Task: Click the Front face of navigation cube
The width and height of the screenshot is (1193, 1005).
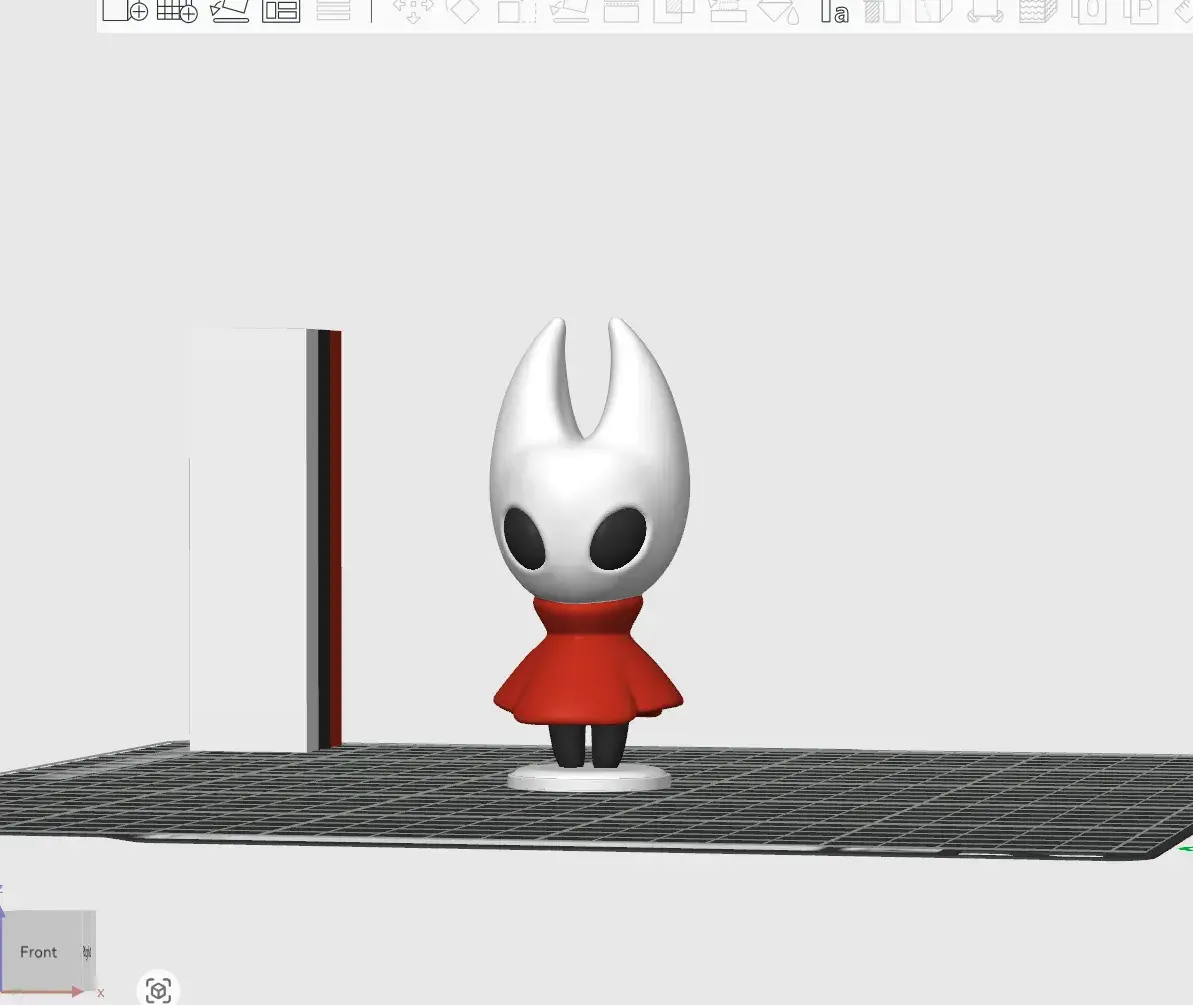Action: click(x=39, y=952)
